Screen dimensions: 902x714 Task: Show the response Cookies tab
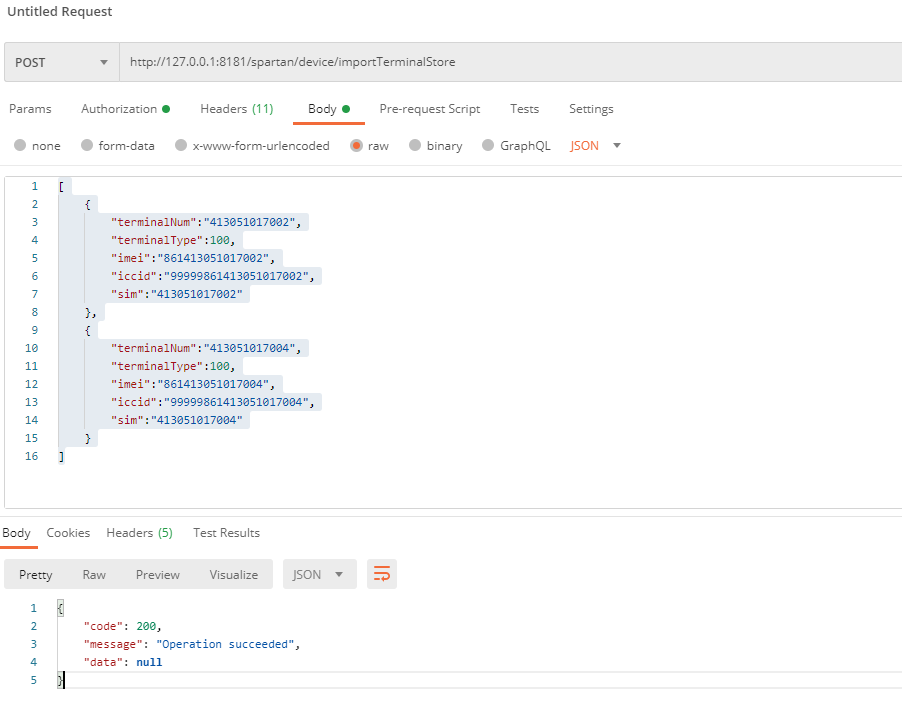point(68,533)
